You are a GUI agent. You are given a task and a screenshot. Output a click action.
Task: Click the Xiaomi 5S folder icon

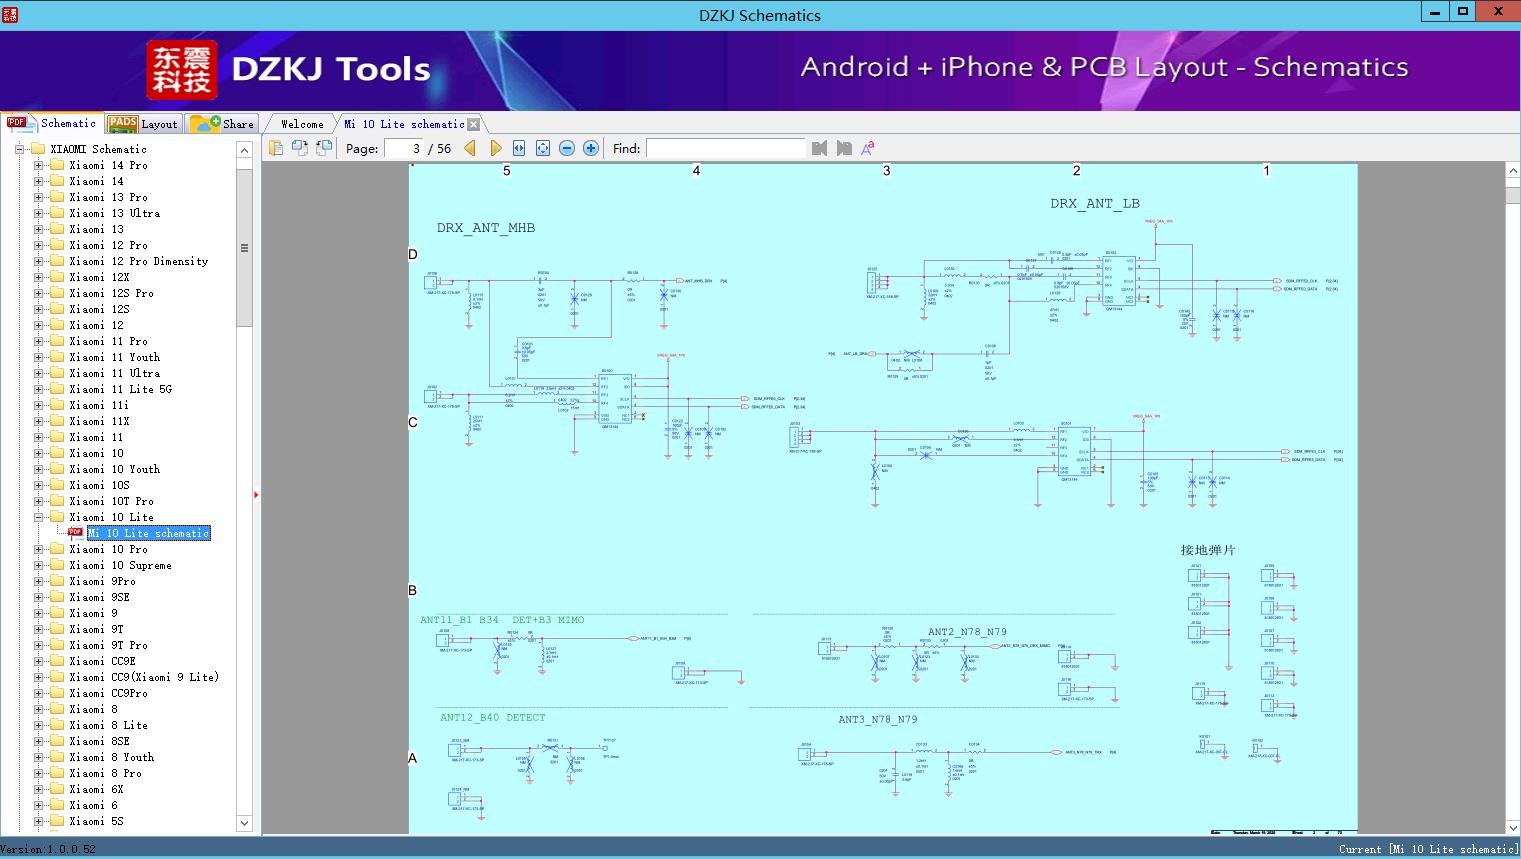click(57, 821)
